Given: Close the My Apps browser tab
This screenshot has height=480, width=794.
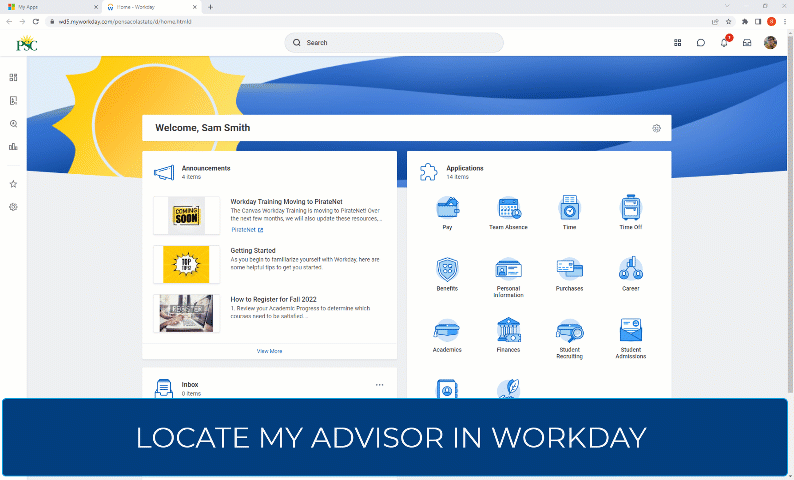Looking at the screenshot, I should tap(96, 7).
